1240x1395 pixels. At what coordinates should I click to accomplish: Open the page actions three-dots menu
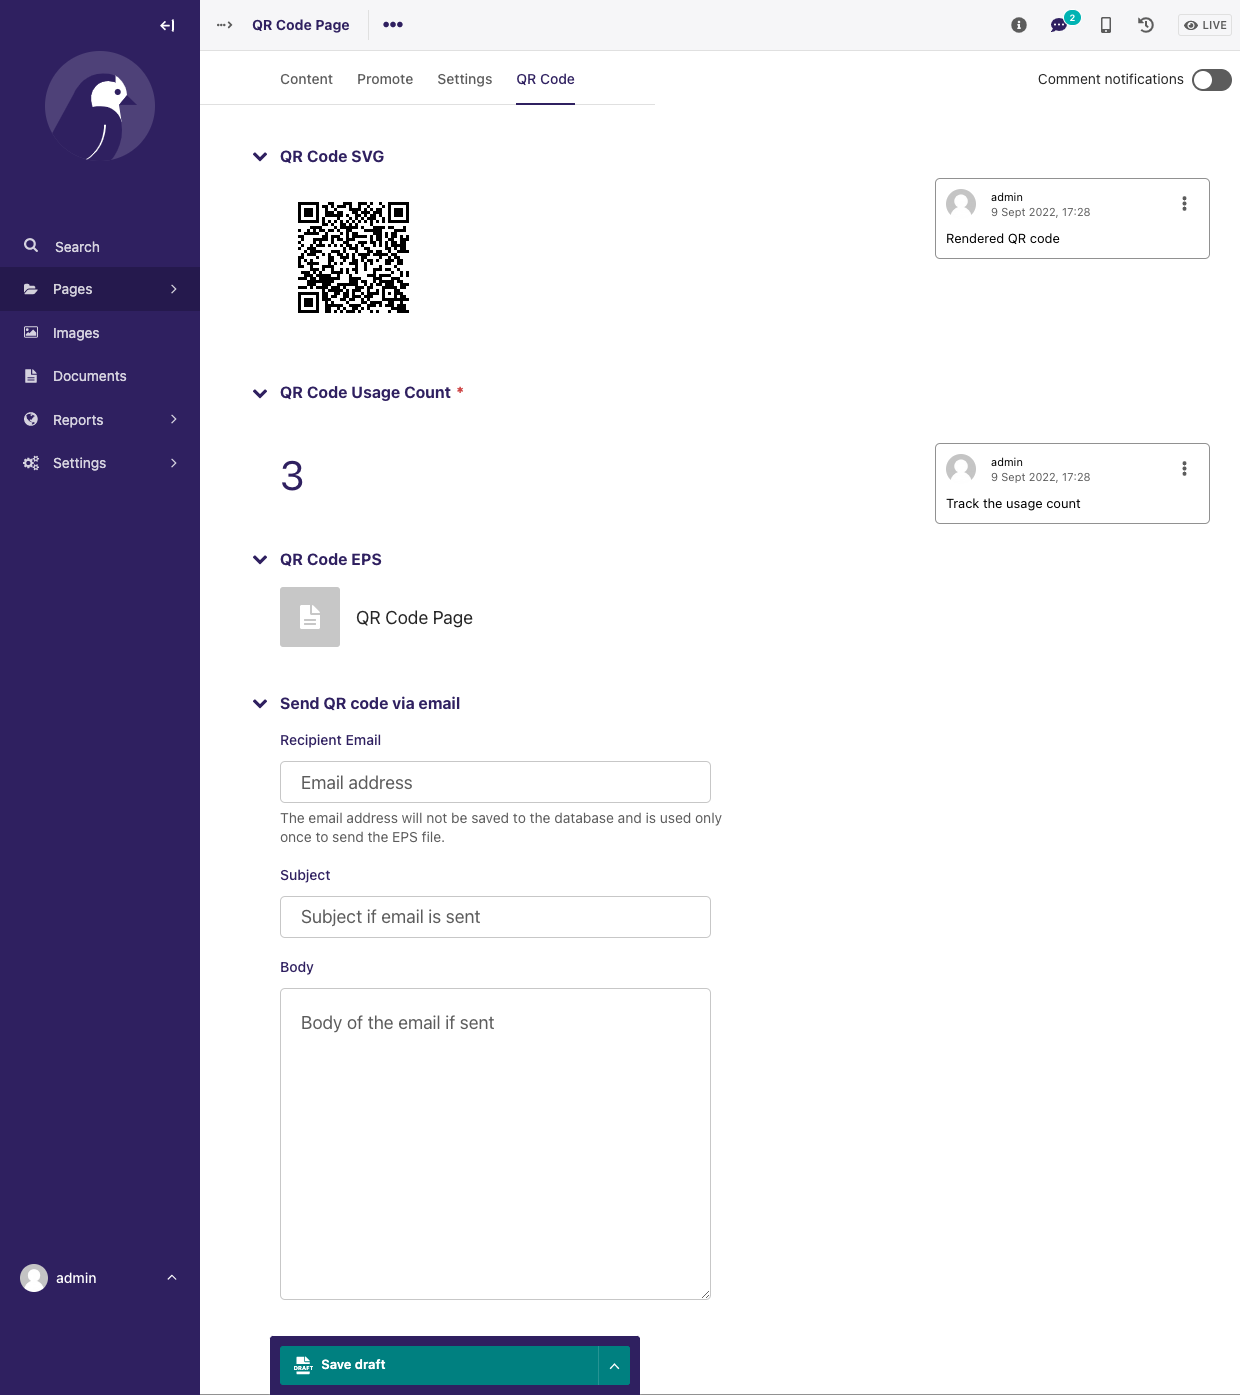click(393, 25)
